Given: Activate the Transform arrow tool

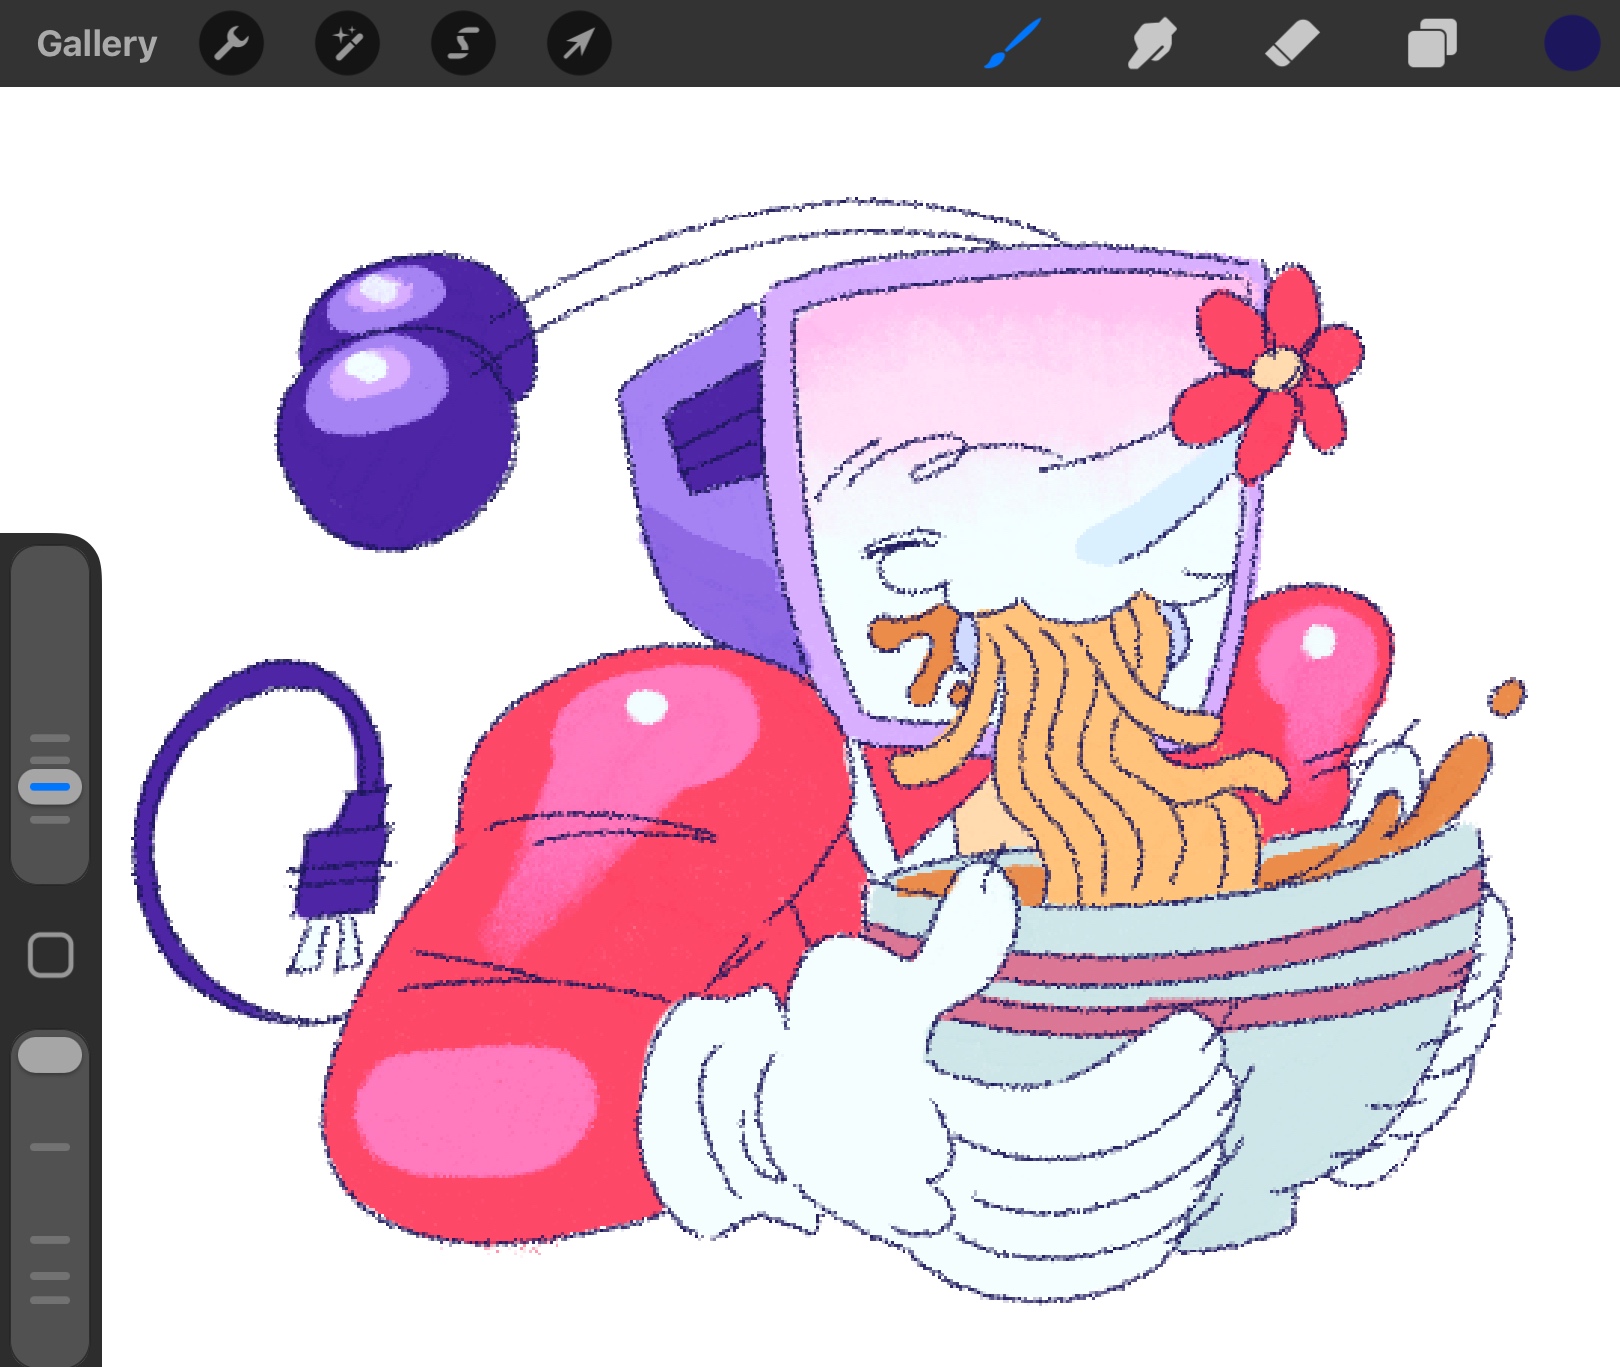Looking at the screenshot, I should 579,44.
